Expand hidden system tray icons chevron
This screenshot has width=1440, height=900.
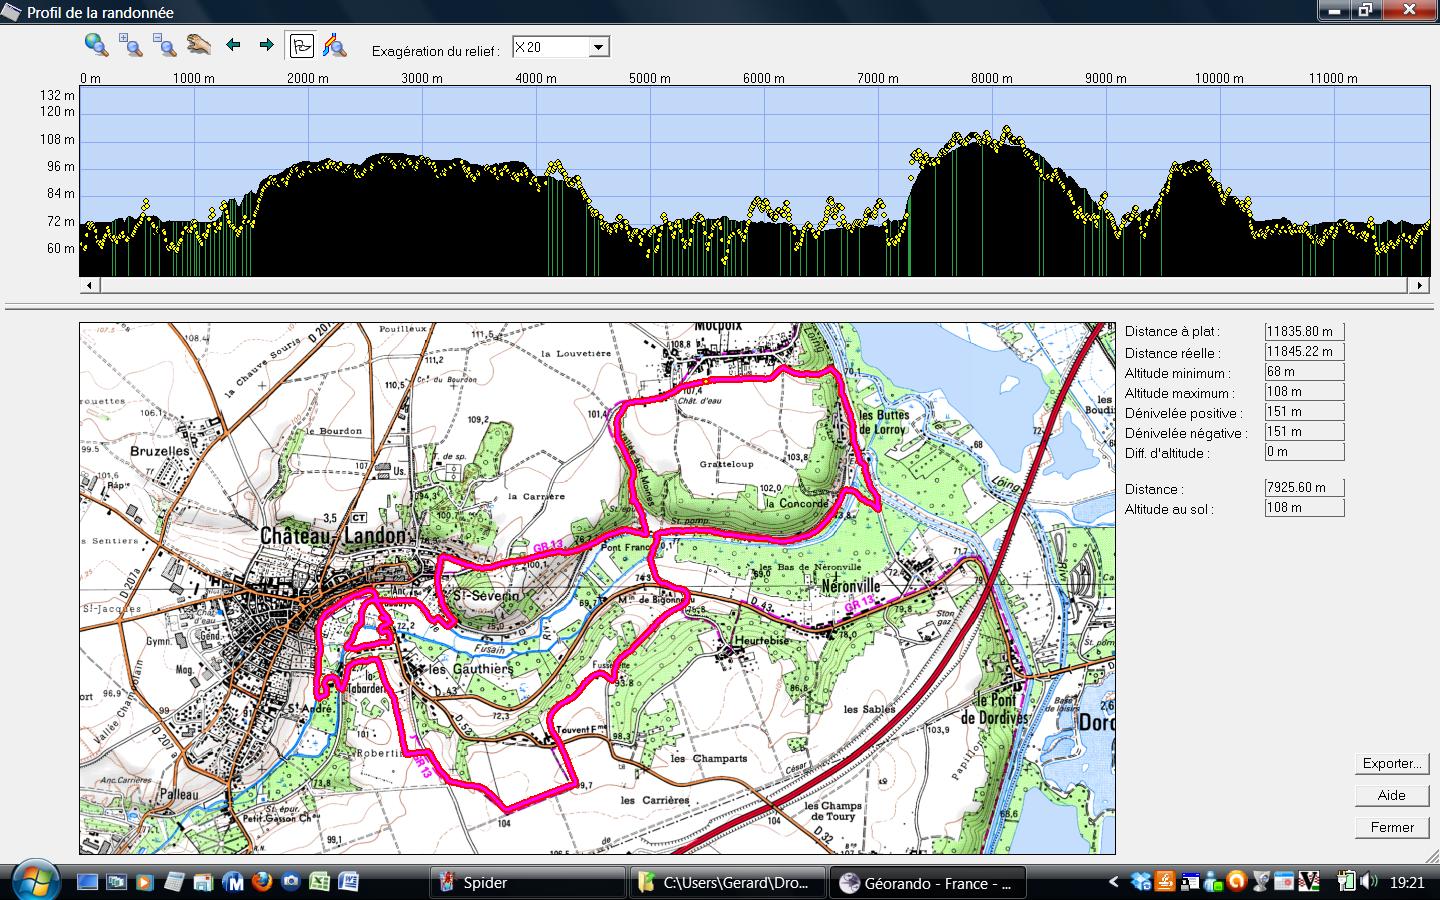point(1114,882)
